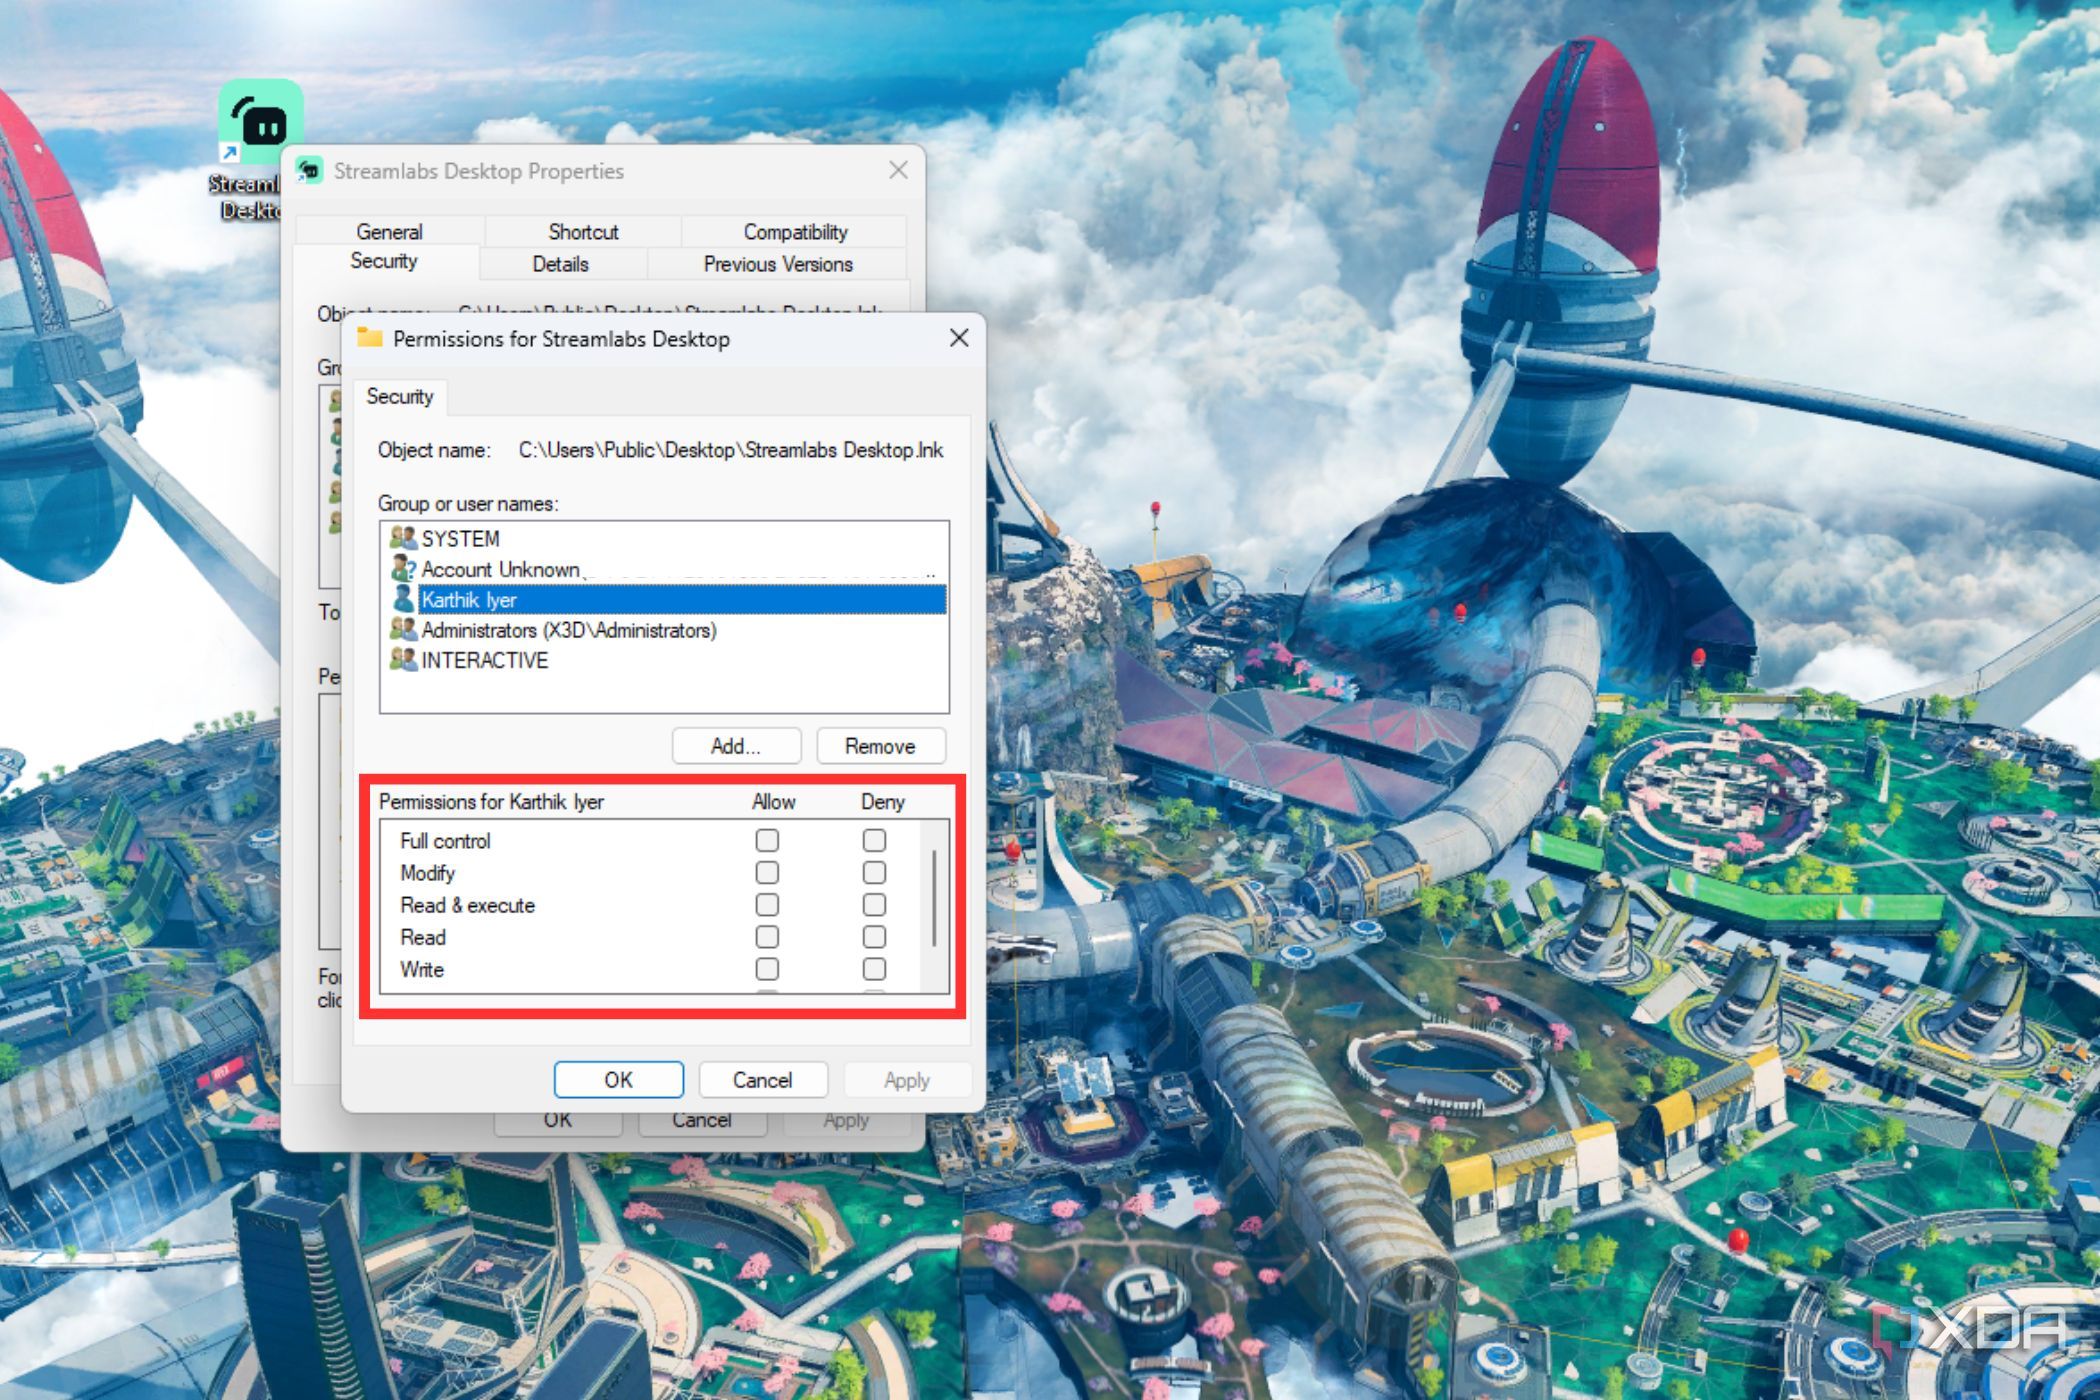Click the SYSTEM group icon in the user list

click(x=403, y=538)
